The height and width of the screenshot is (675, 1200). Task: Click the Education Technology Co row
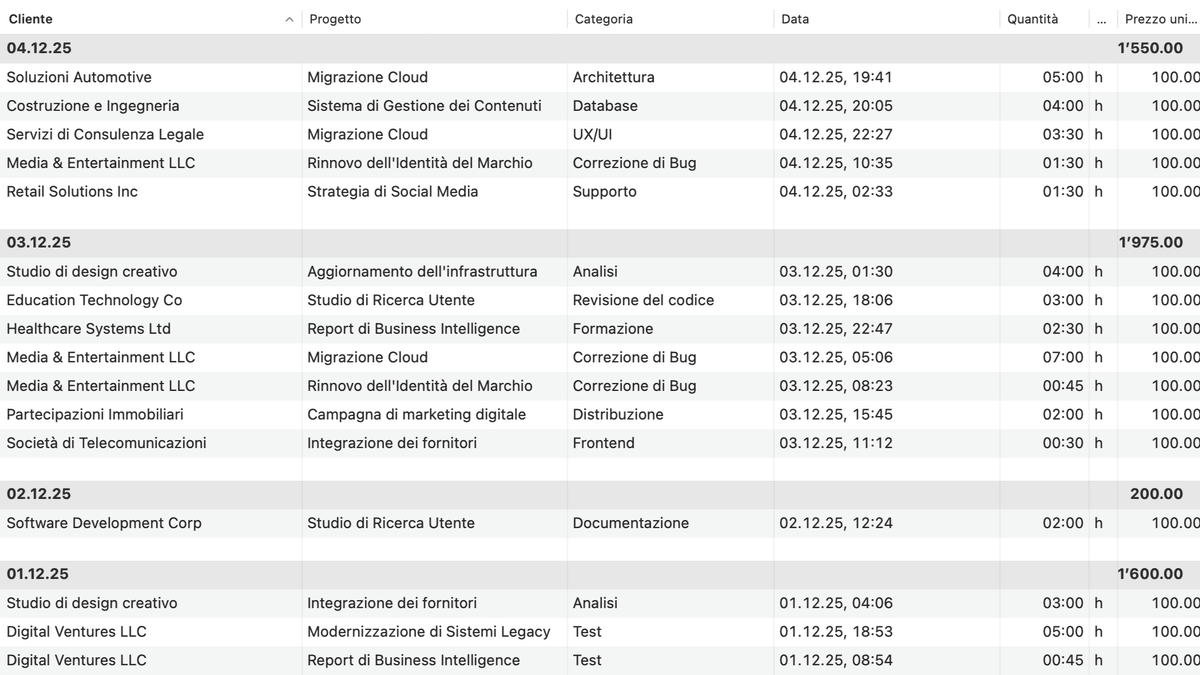[95, 300]
